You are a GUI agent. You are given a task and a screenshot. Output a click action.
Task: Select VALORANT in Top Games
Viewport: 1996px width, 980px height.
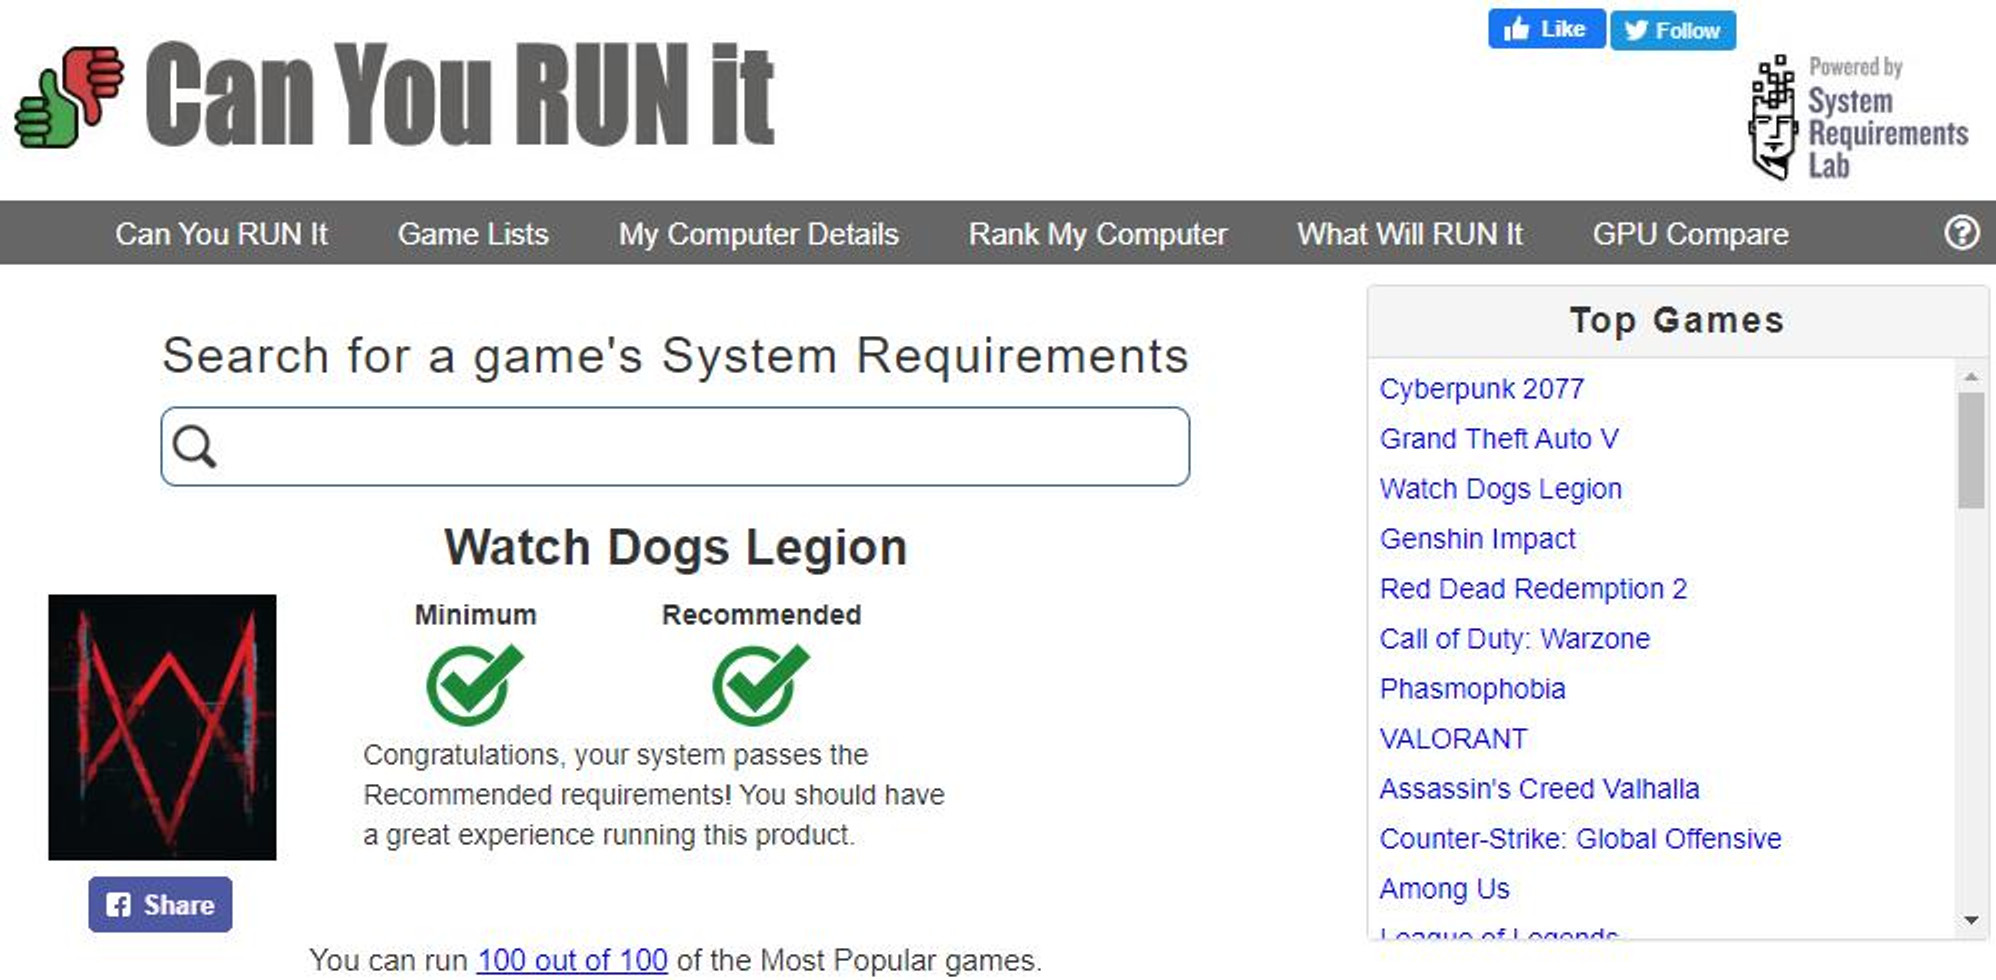[x=1453, y=738]
